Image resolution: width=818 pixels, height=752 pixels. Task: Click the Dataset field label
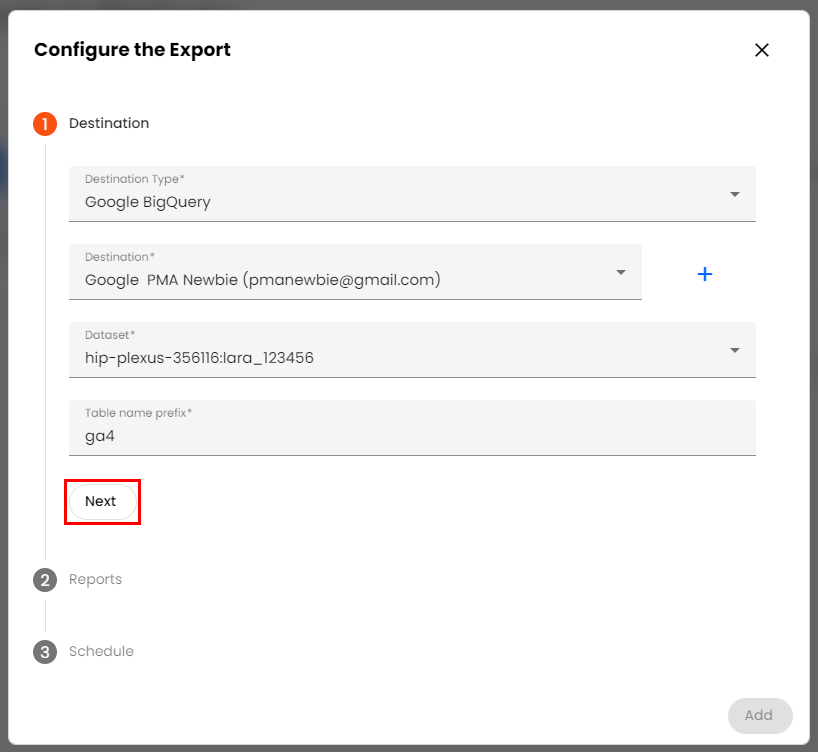pos(110,335)
